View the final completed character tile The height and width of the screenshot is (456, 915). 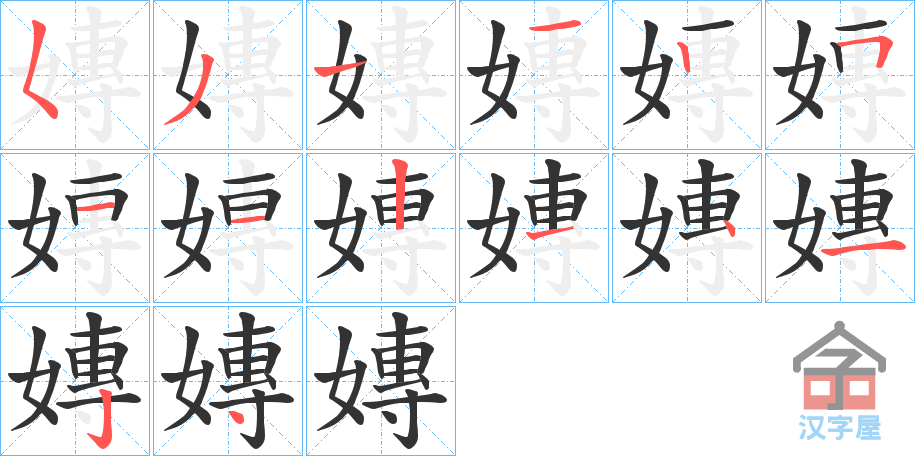(x=381, y=381)
